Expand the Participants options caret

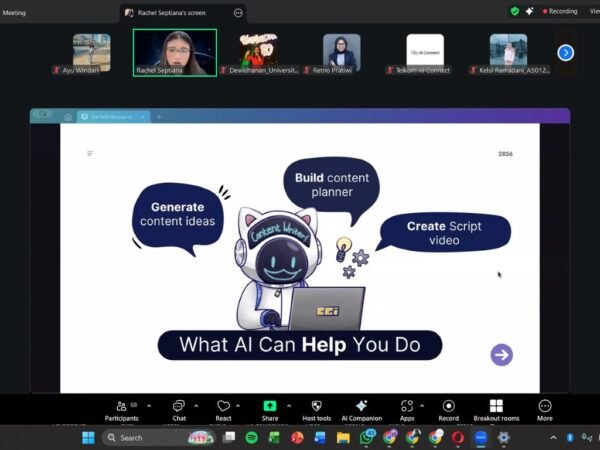[149, 406]
